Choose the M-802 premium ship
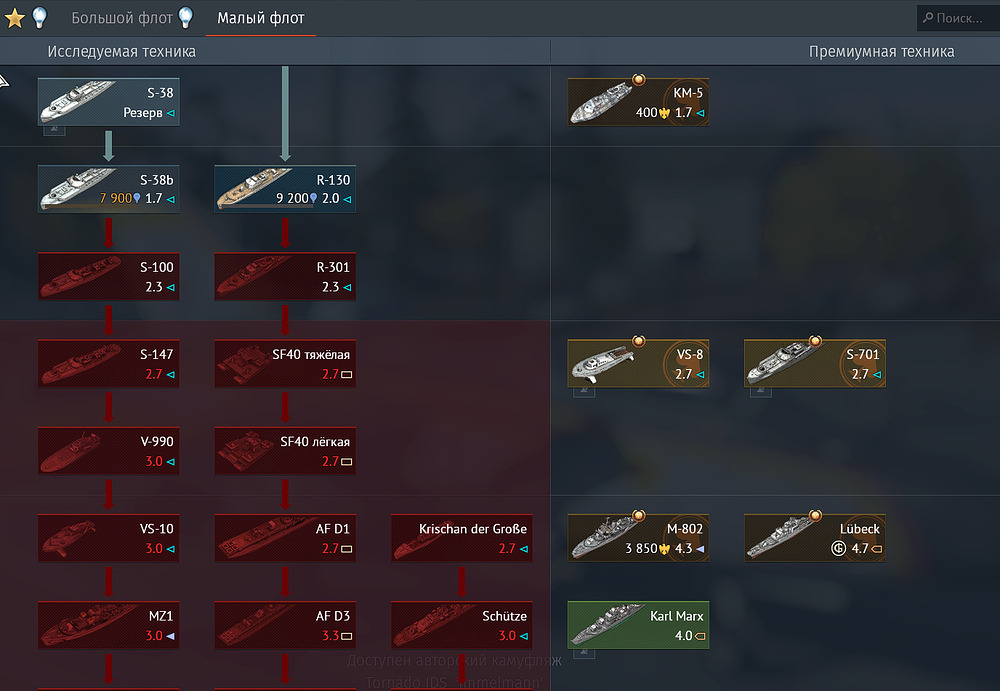 (638, 539)
